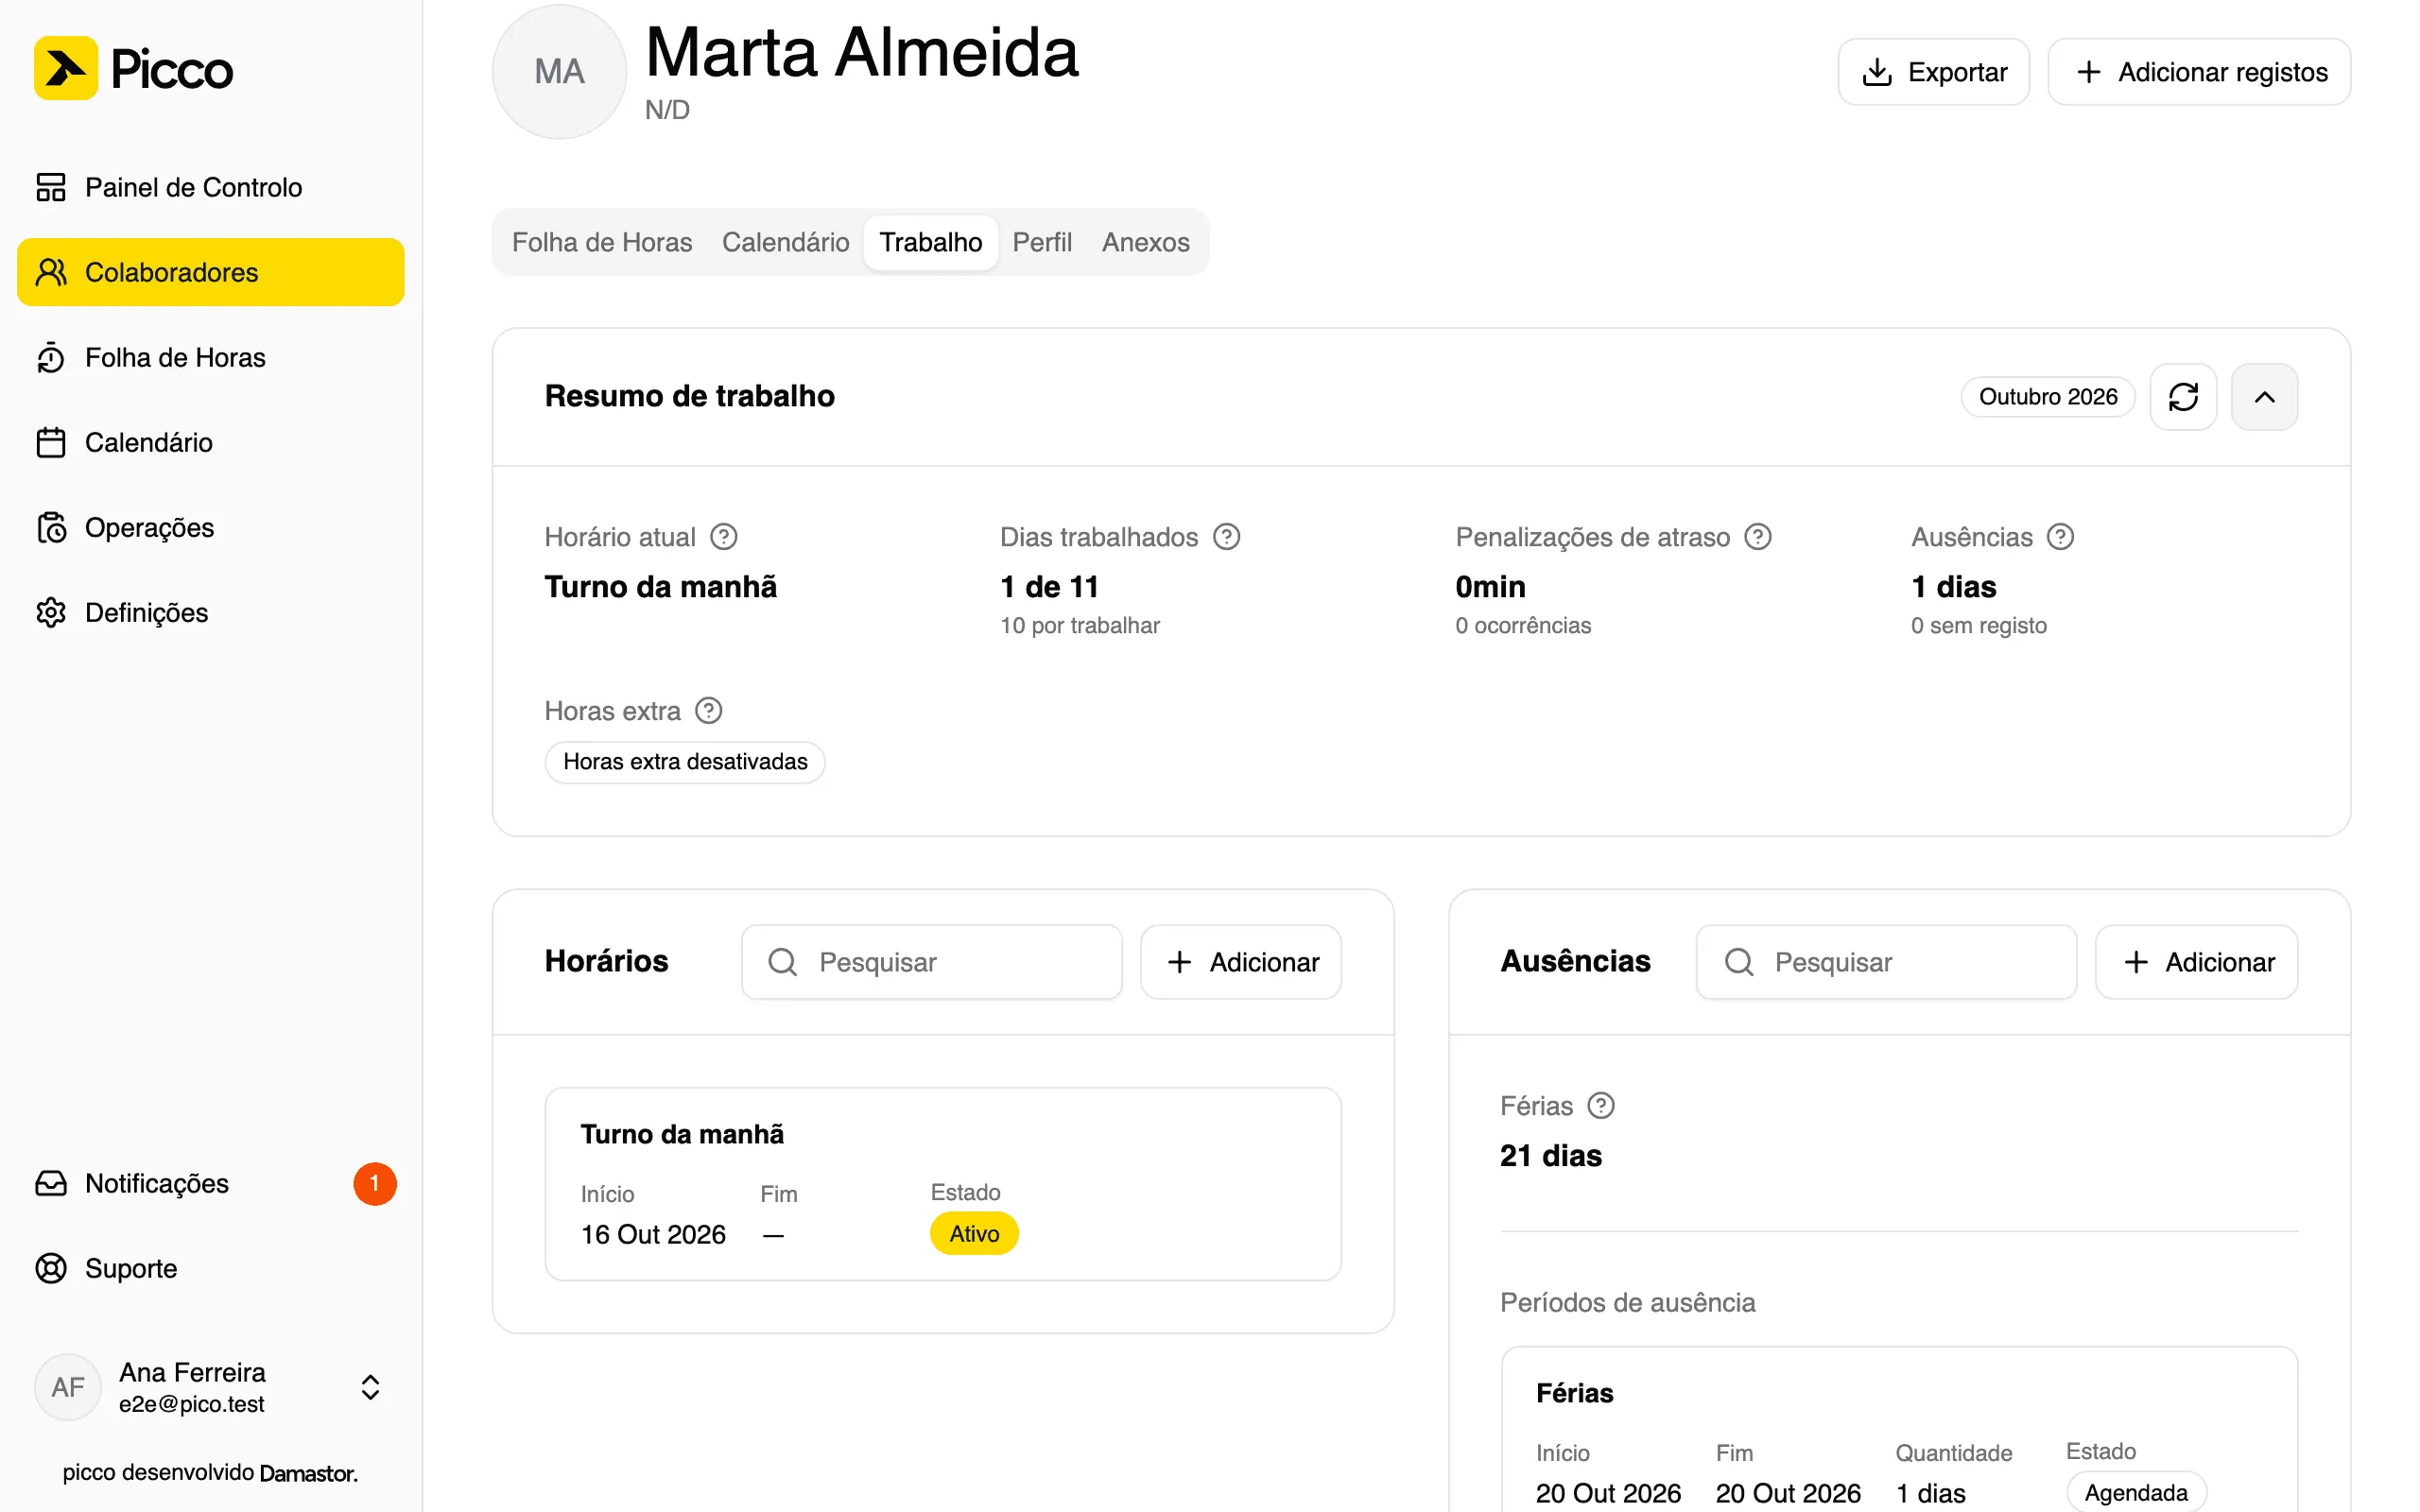
Task: Show help for Penalizações de atraso
Action: point(1758,537)
